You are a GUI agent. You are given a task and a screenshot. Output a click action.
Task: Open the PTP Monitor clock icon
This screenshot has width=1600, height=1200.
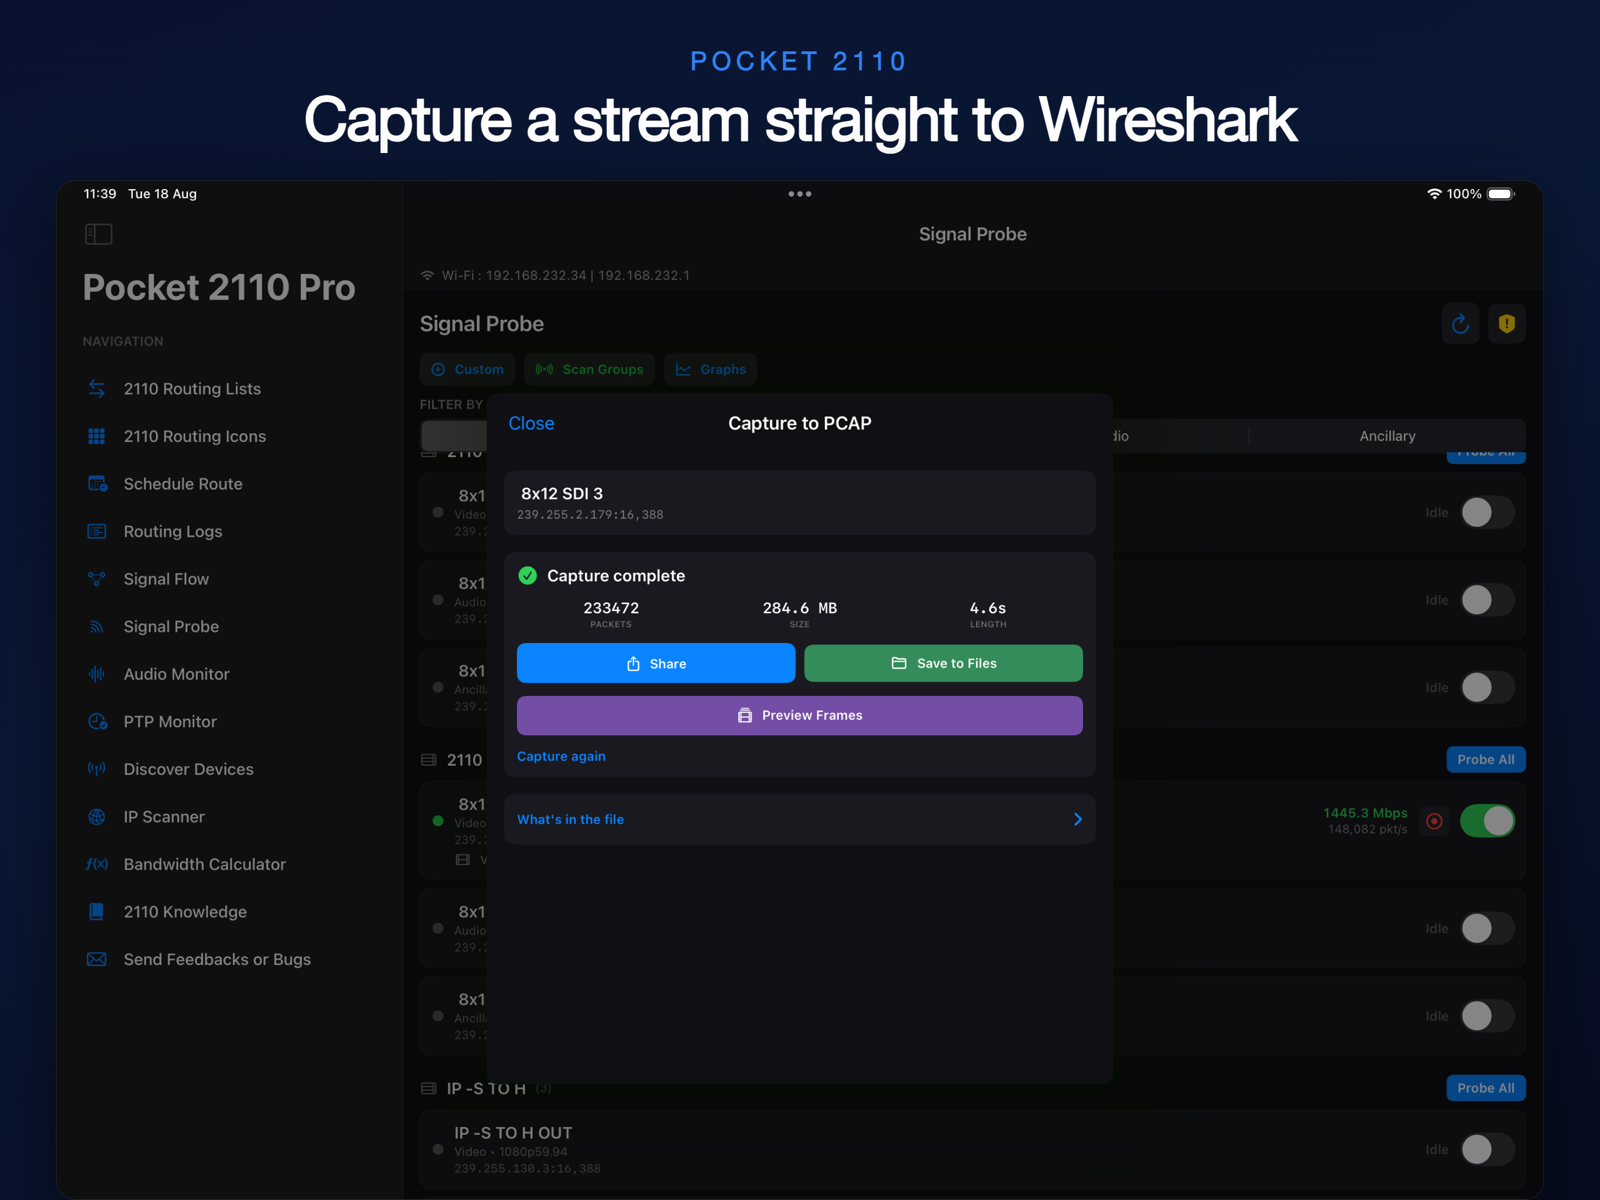(97, 722)
